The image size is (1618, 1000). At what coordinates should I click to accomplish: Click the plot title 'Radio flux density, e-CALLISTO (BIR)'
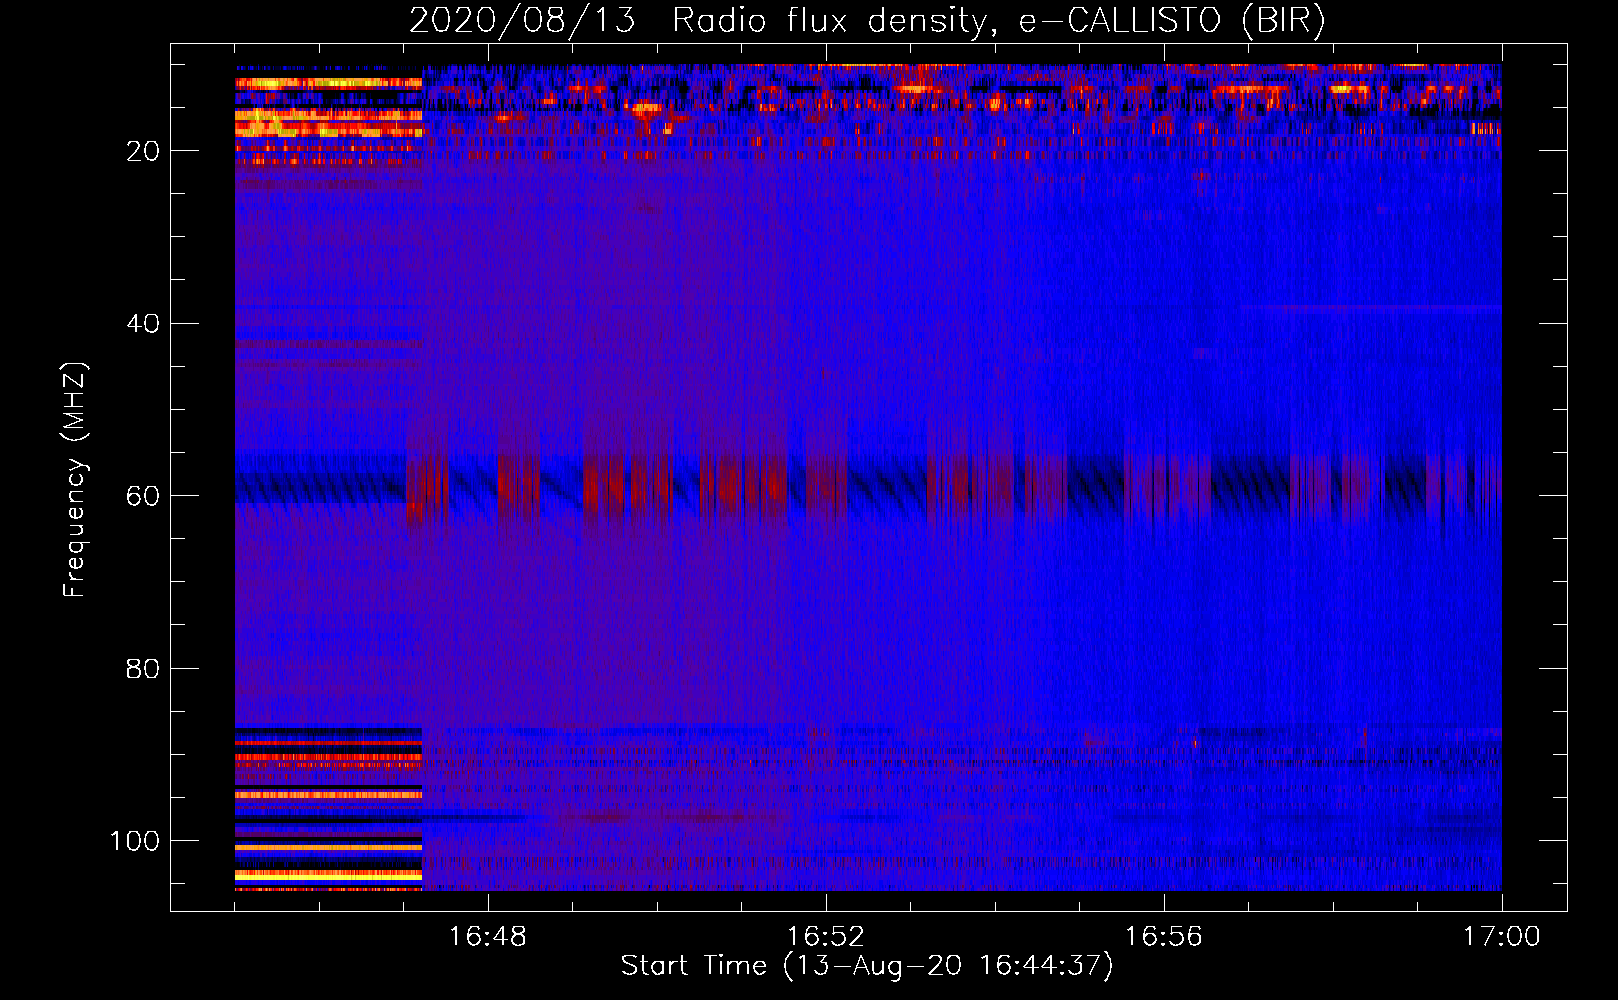coord(999,20)
